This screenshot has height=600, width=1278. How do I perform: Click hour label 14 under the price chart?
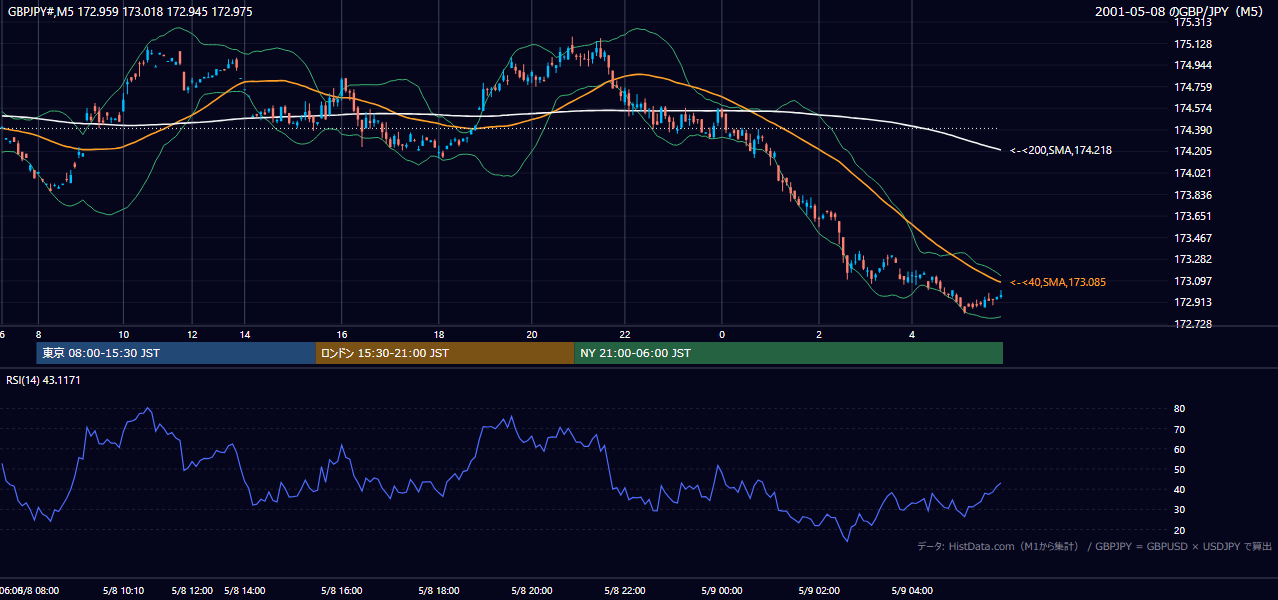[245, 334]
